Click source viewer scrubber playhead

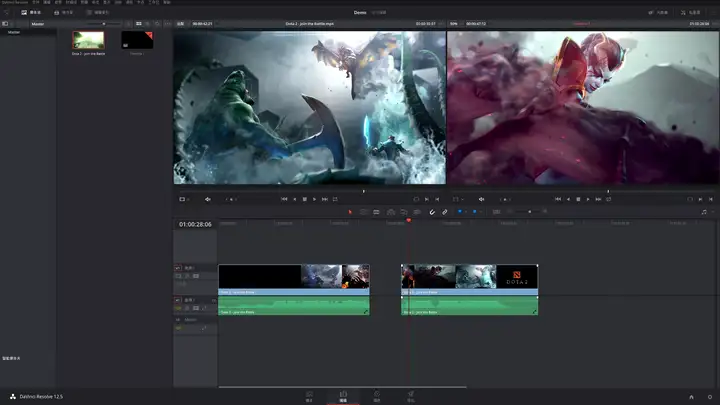(364, 191)
